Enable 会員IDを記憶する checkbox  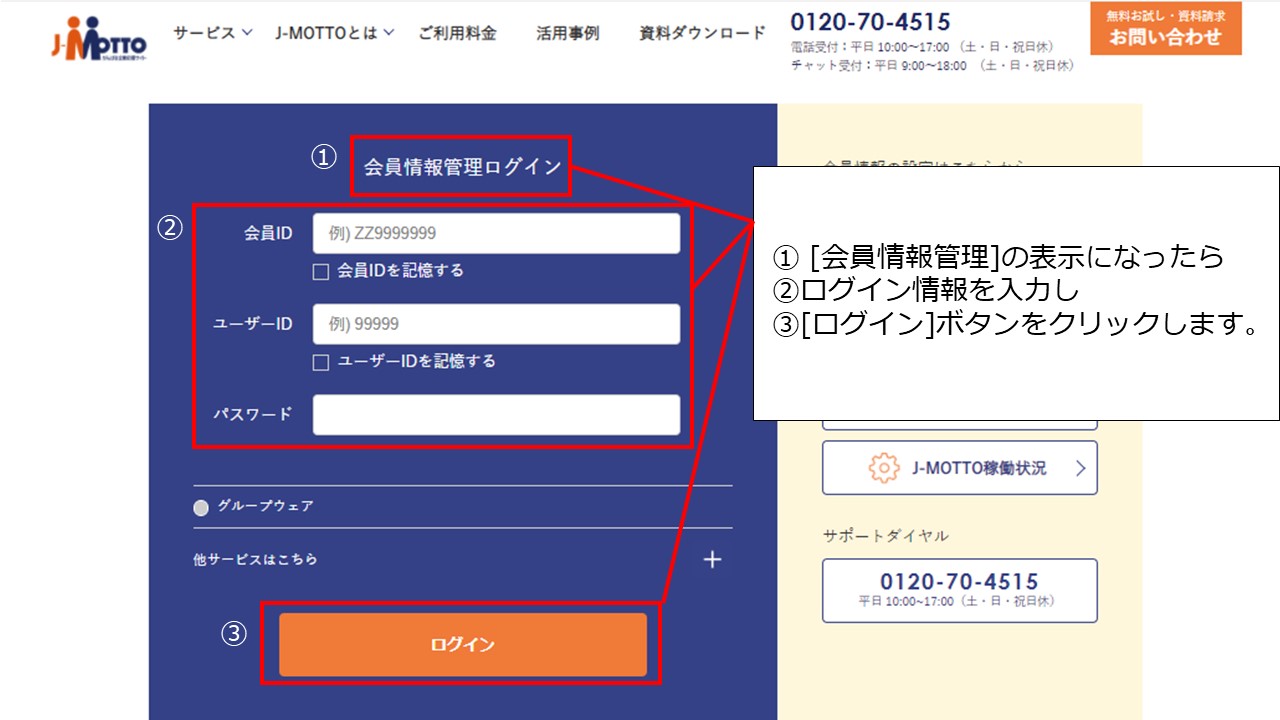[x=321, y=271]
